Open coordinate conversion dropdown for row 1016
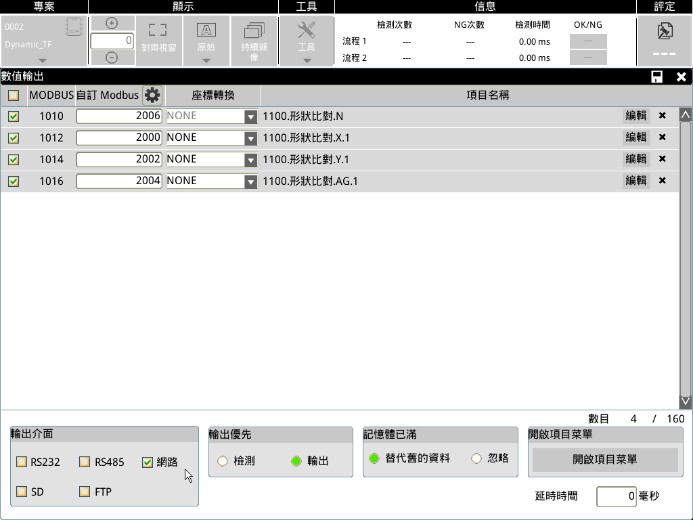The width and height of the screenshot is (693, 520). pyautogui.click(x=251, y=182)
